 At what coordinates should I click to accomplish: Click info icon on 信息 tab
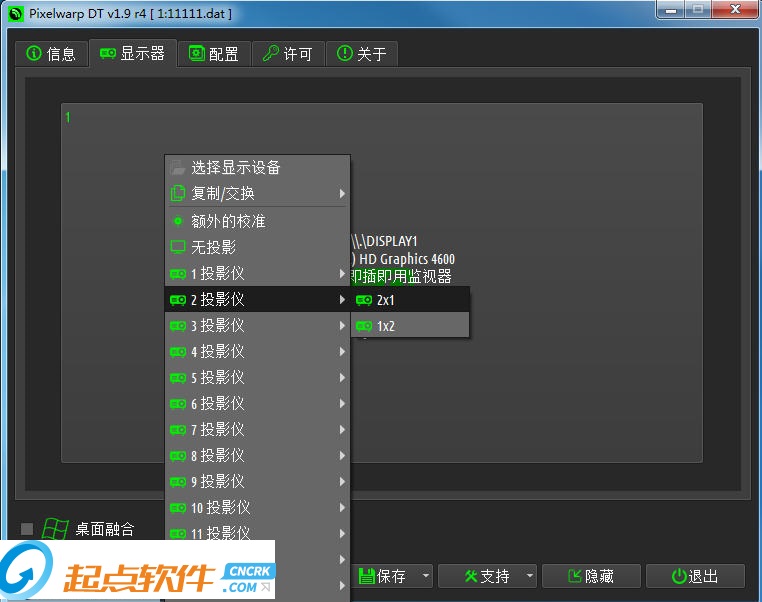(x=34, y=53)
